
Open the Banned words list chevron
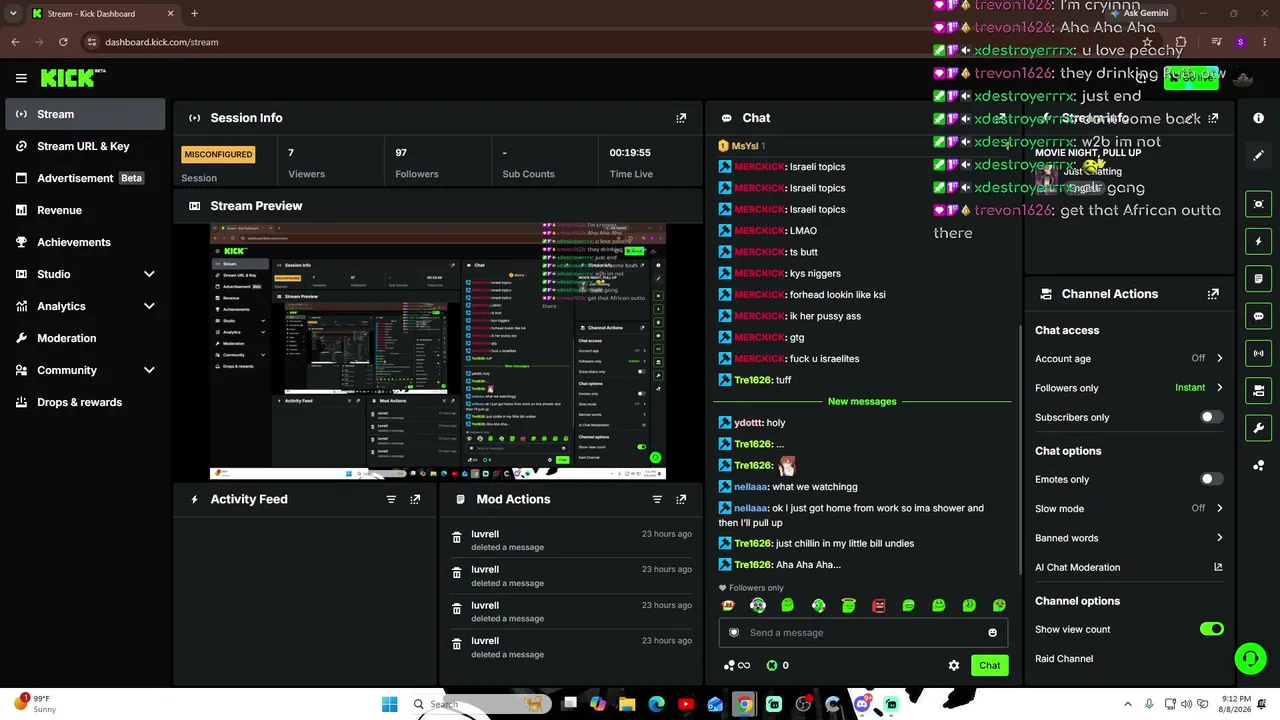[1219, 538]
